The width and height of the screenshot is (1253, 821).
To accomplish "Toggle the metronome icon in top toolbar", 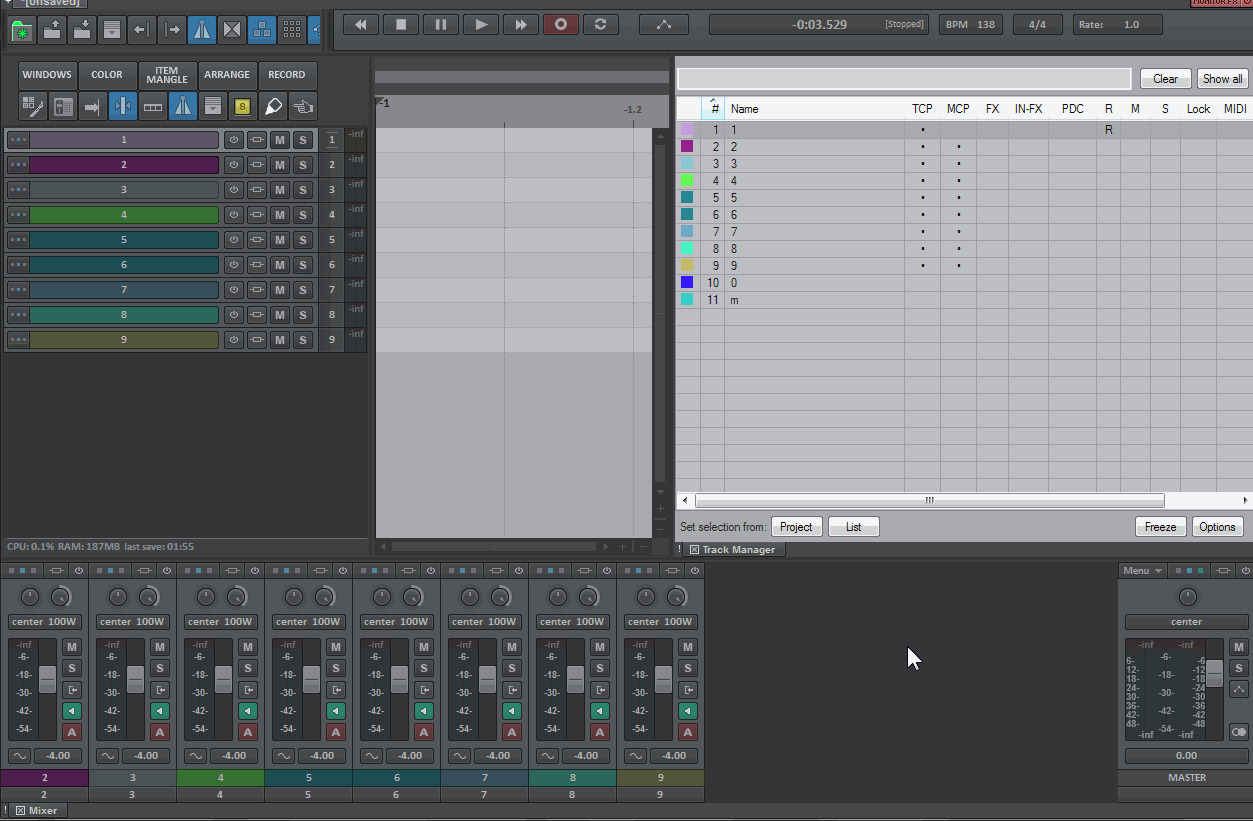I will coord(202,29).
